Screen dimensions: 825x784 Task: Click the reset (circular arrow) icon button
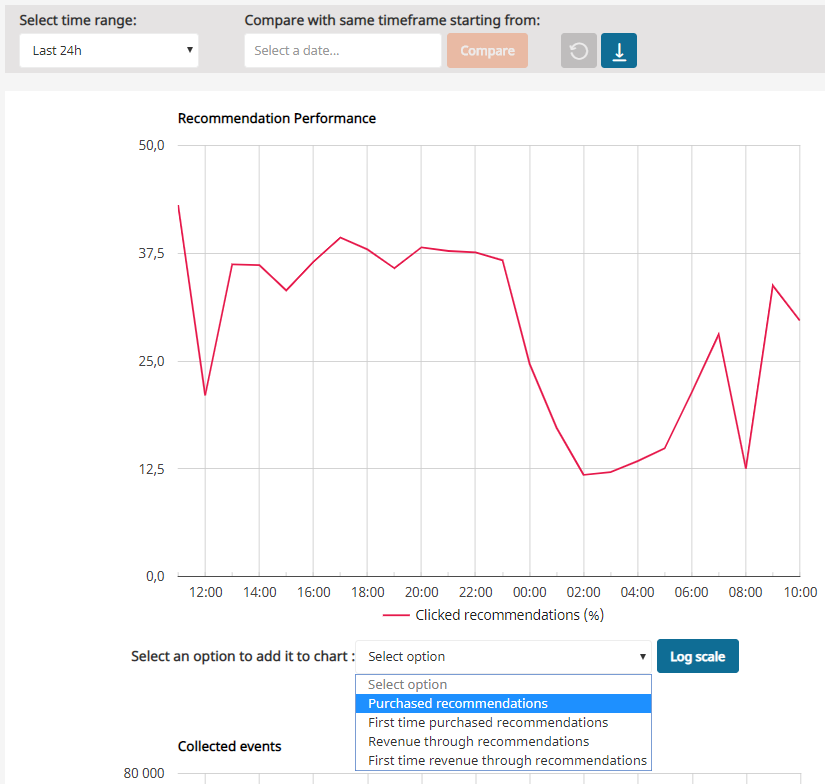pos(579,51)
